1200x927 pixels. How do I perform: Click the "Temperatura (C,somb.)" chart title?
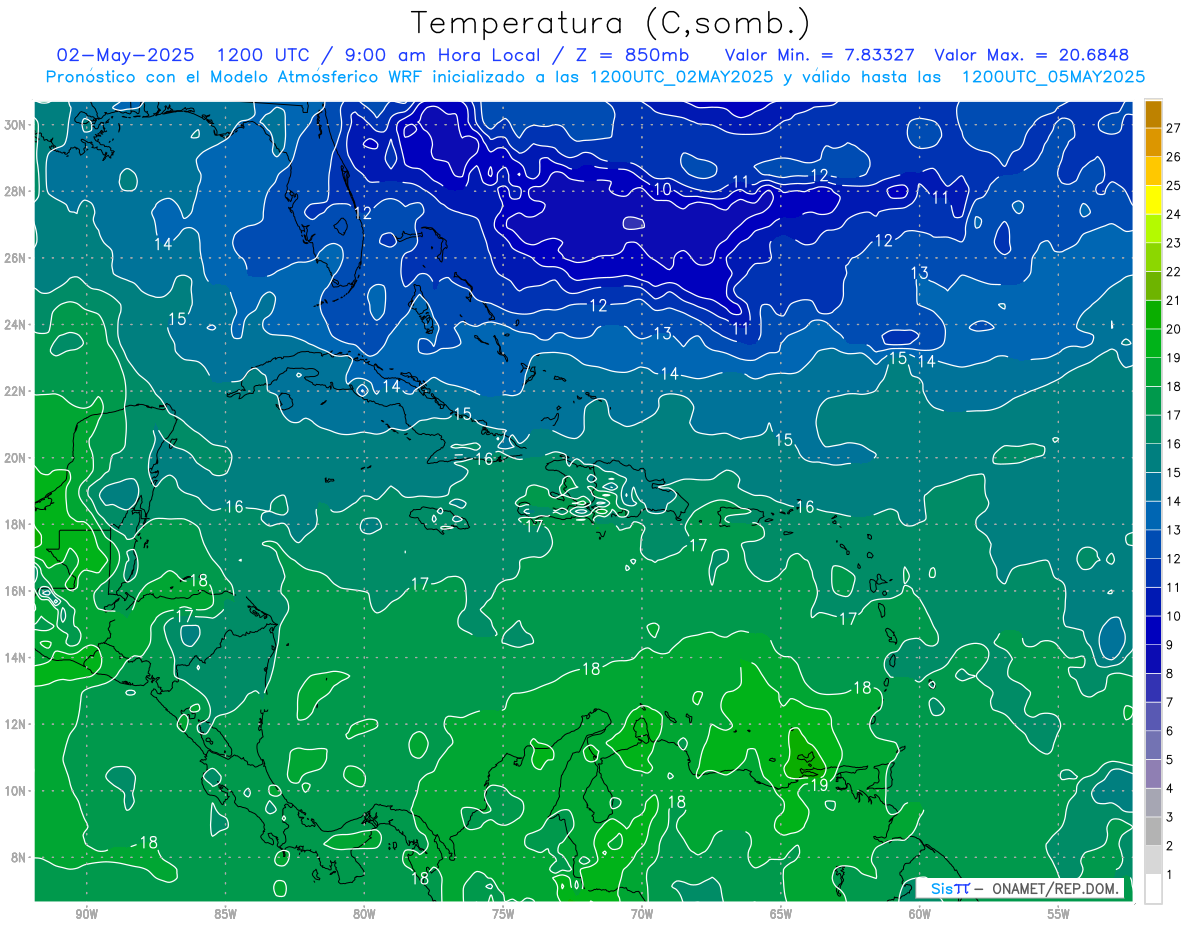(x=611, y=23)
